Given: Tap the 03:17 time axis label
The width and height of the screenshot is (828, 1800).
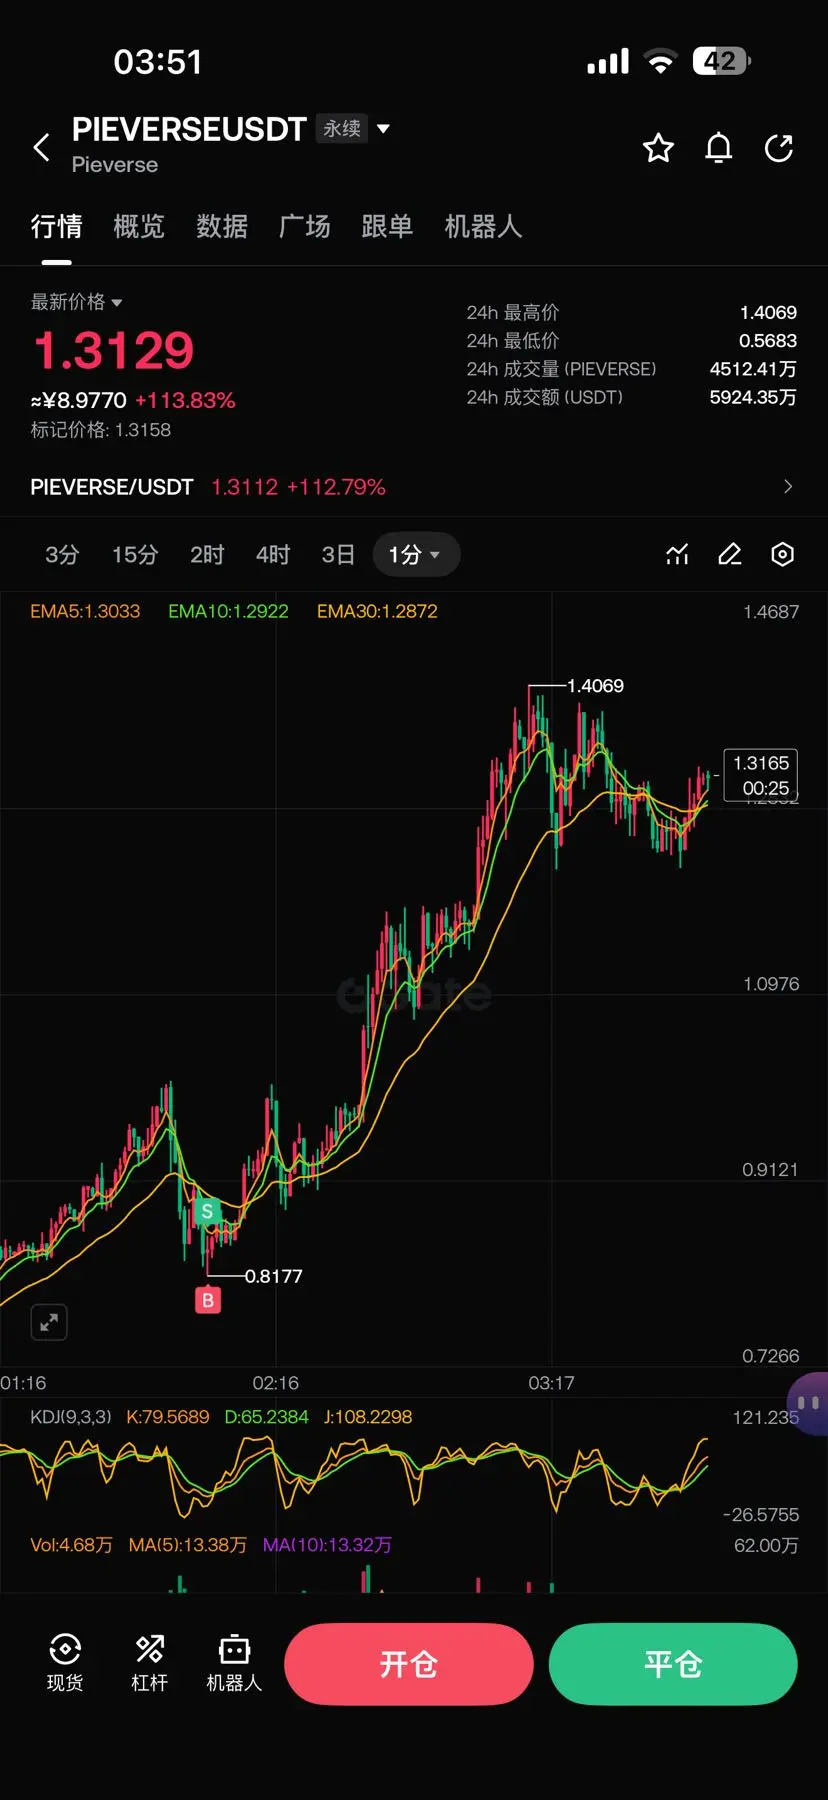Looking at the screenshot, I should (x=551, y=1383).
